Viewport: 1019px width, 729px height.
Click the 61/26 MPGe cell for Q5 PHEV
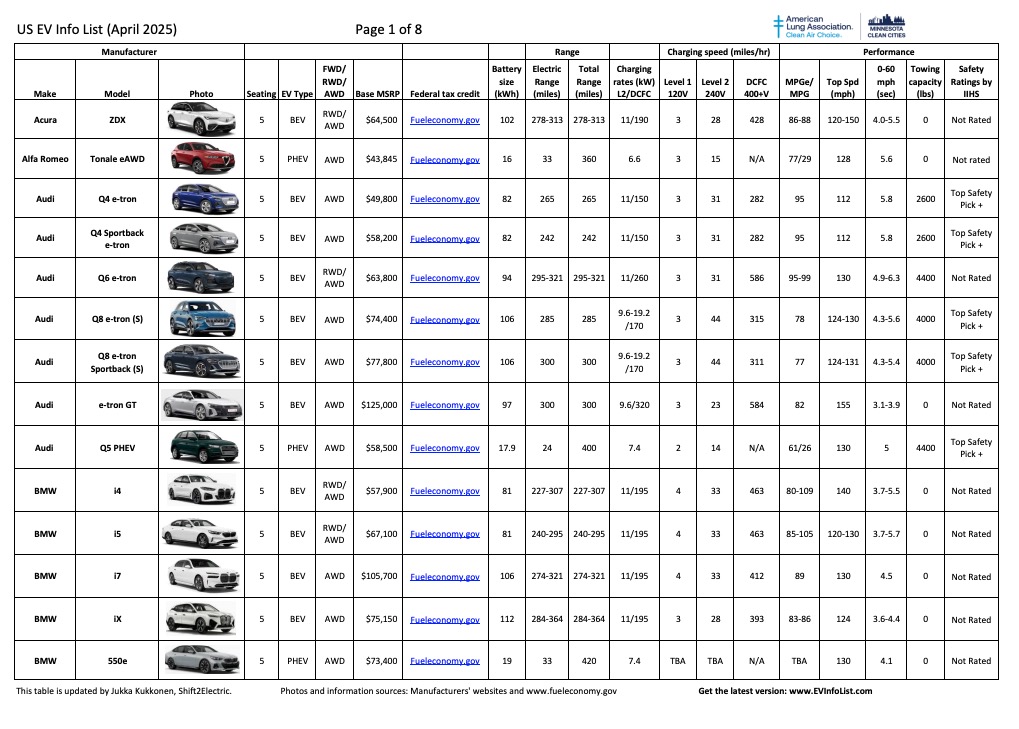(x=799, y=448)
